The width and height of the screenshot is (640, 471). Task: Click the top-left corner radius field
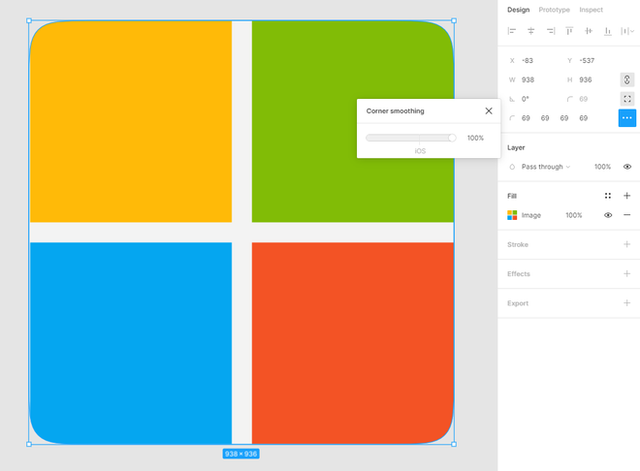coord(526,118)
